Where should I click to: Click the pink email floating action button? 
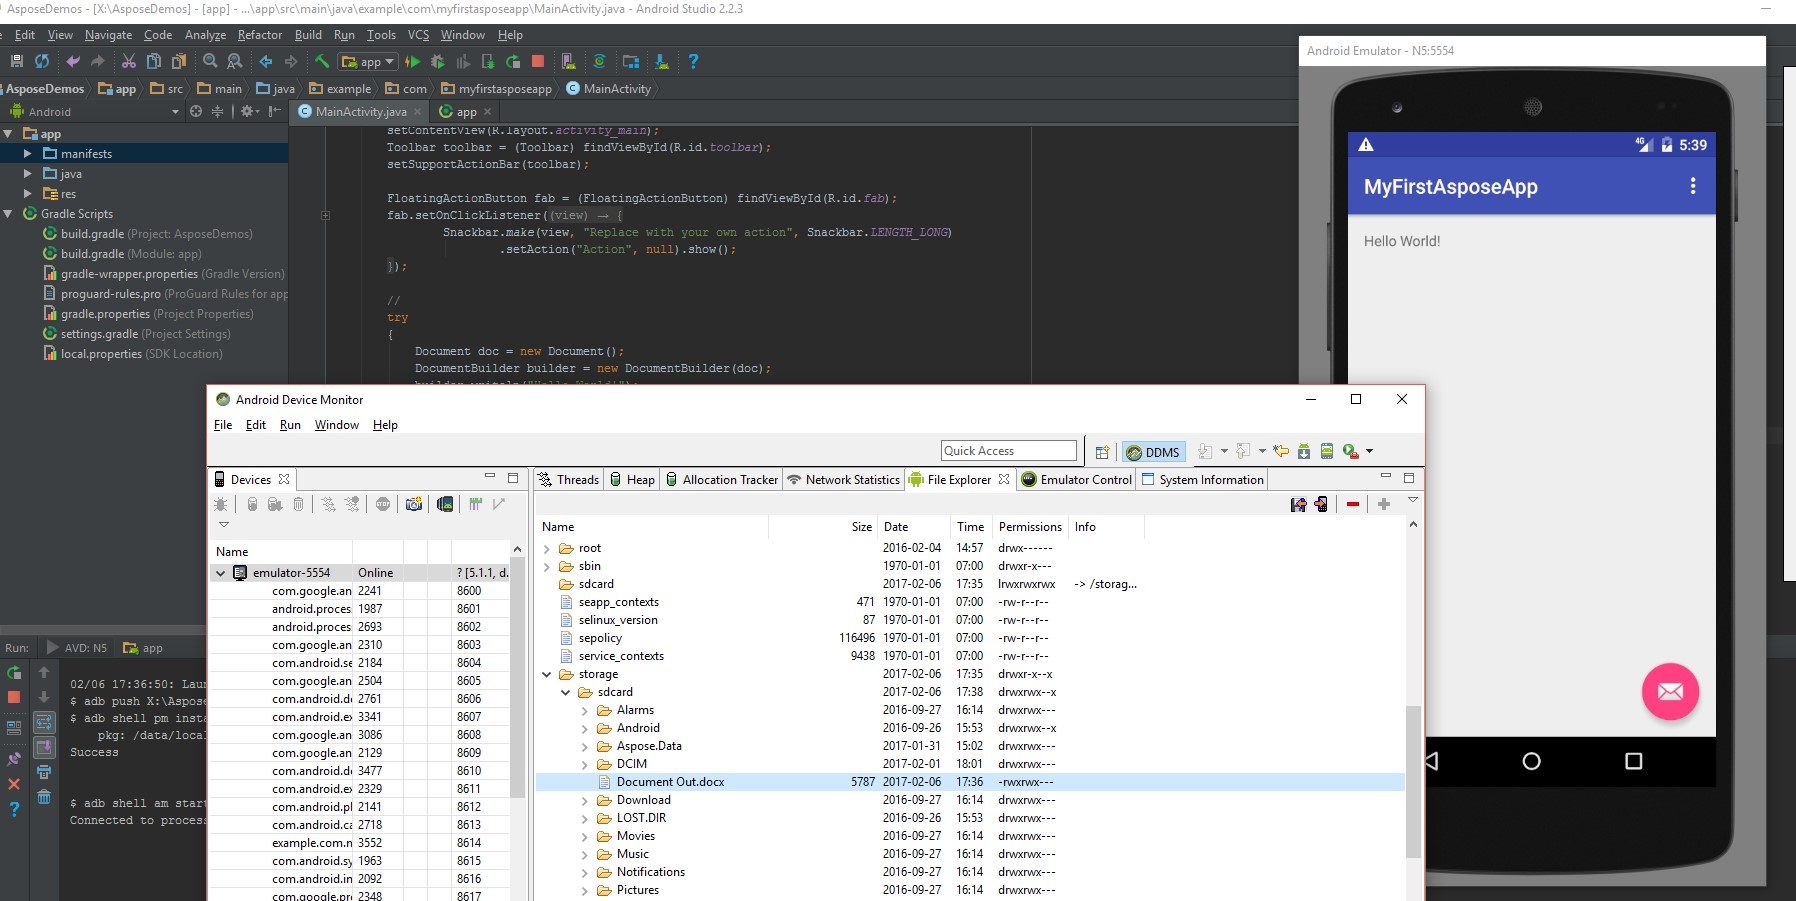[x=1670, y=691]
